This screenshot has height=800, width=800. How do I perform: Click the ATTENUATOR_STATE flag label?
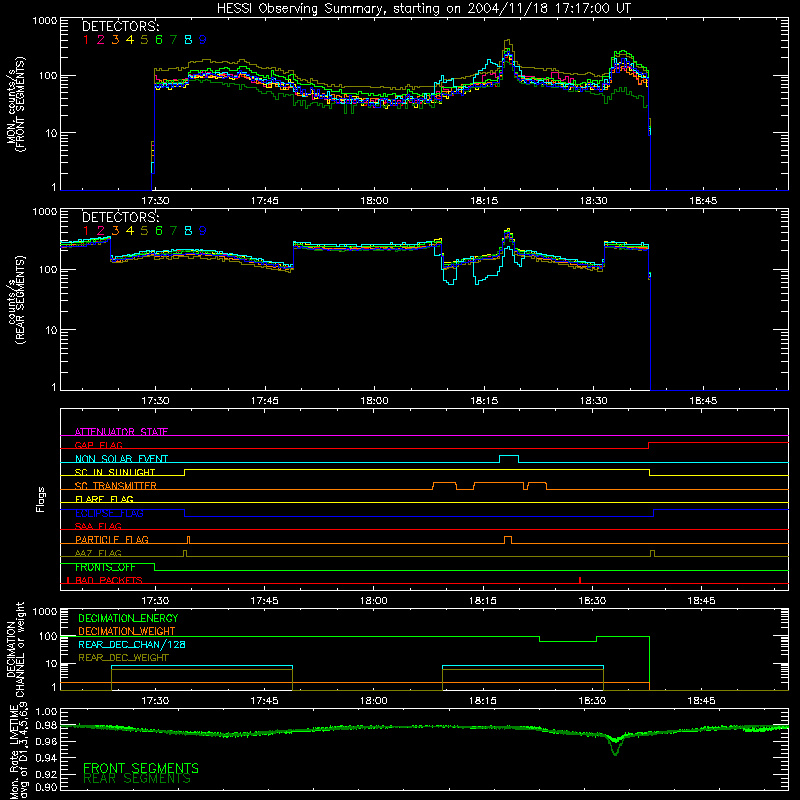tap(121, 432)
